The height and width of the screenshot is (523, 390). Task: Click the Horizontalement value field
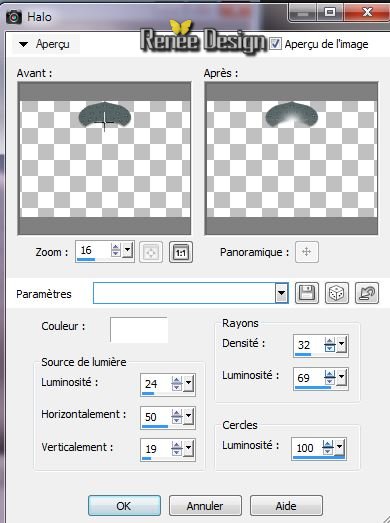point(156,417)
